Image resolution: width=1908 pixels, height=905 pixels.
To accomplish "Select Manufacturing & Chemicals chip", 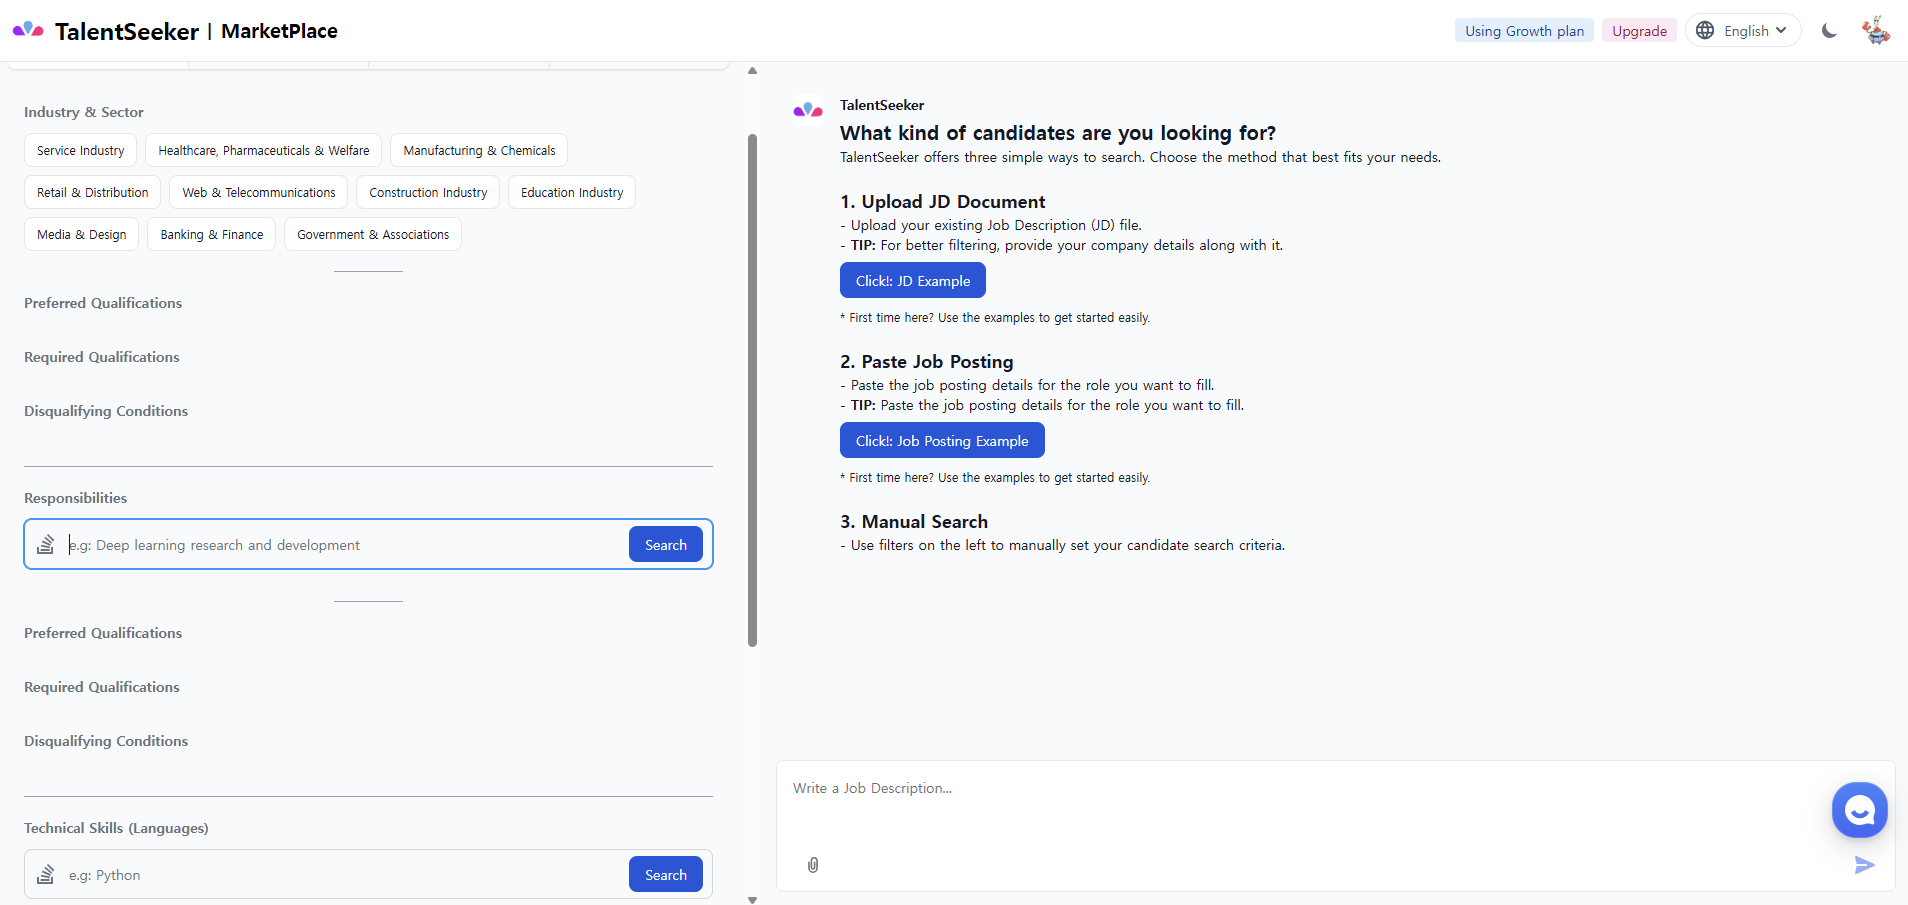I will click(479, 151).
